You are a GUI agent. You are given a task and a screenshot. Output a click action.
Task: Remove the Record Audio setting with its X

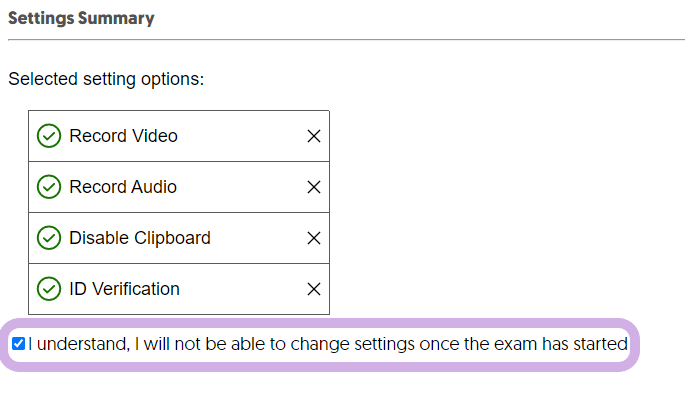pos(314,187)
